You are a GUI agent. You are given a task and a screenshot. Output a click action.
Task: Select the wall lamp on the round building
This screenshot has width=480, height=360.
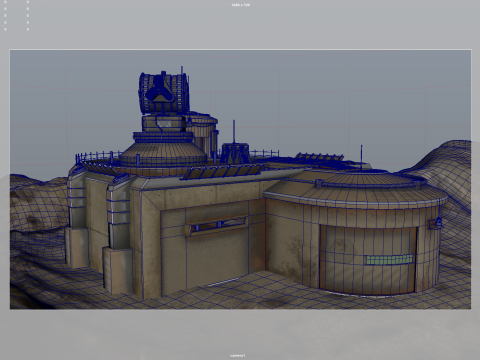(436, 223)
